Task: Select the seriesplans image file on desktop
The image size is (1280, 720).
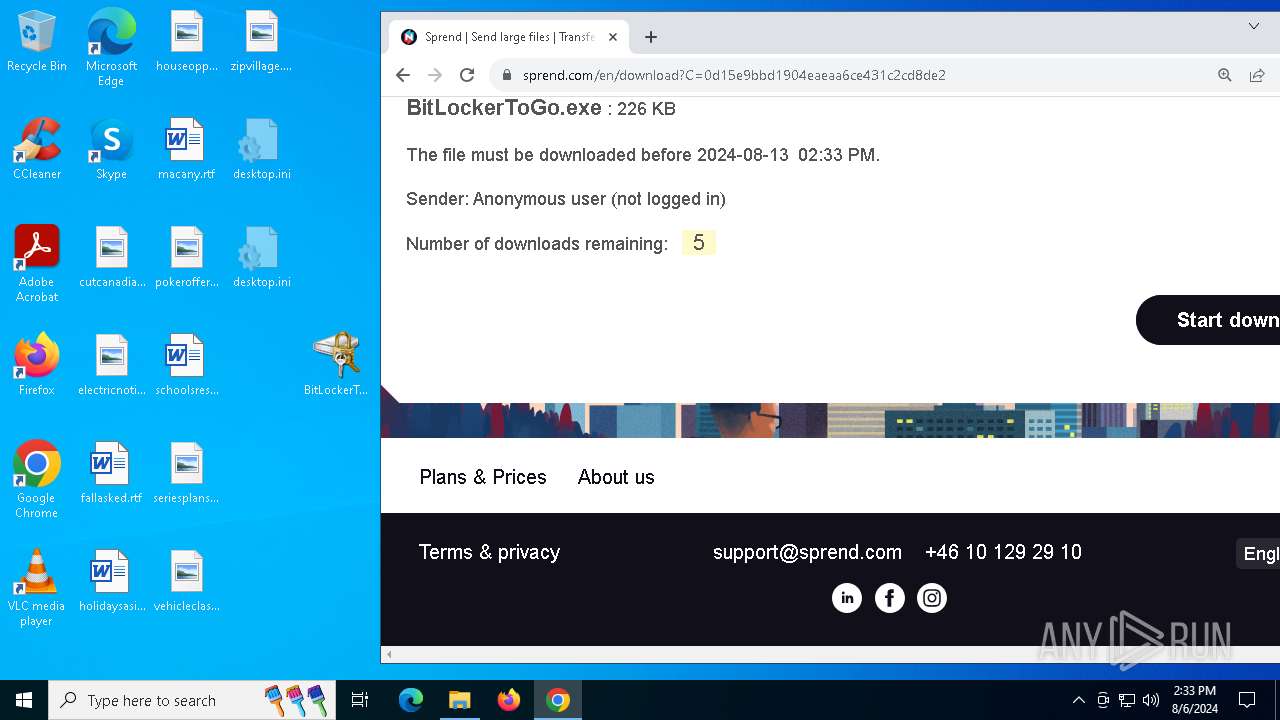Action: [x=186, y=473]
